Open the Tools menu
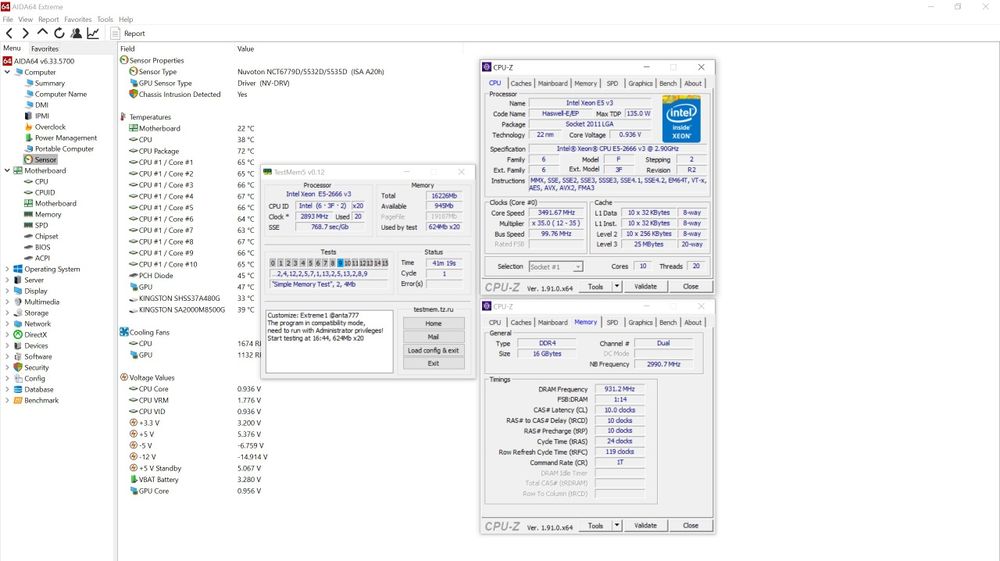1000x561 pixels. (x=105, y=19)
